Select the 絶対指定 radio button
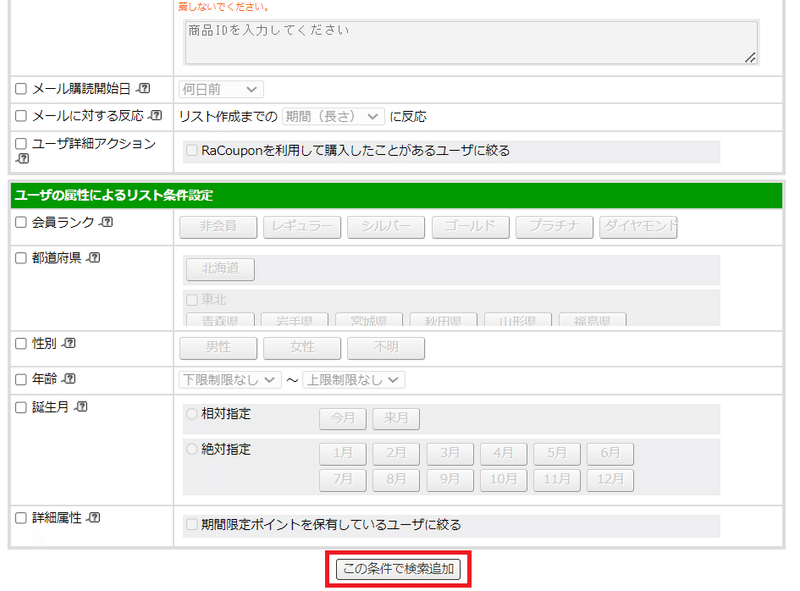 click(x=190, y=448)
